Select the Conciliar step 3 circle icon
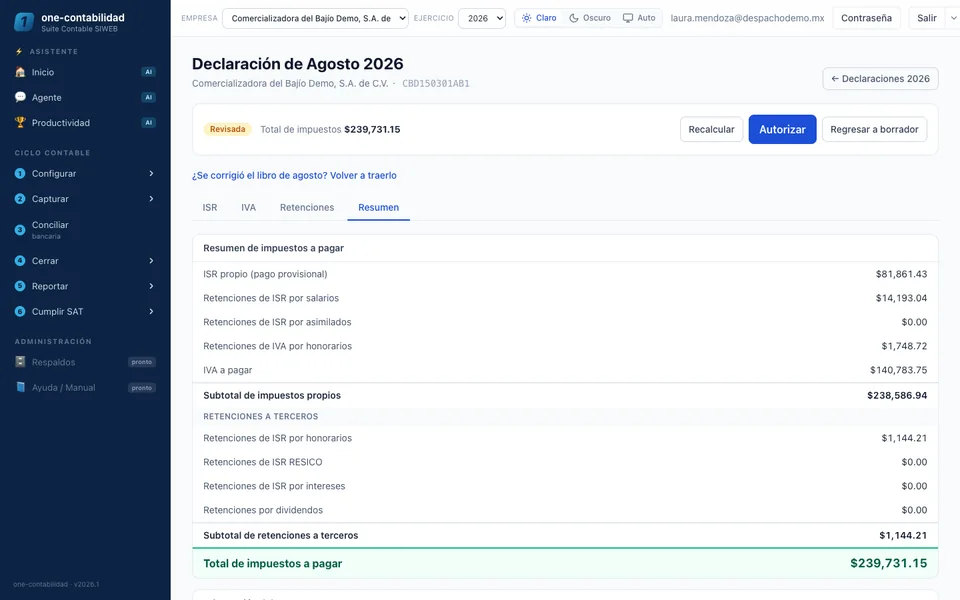Screen dimensions: 960x600 20,230
